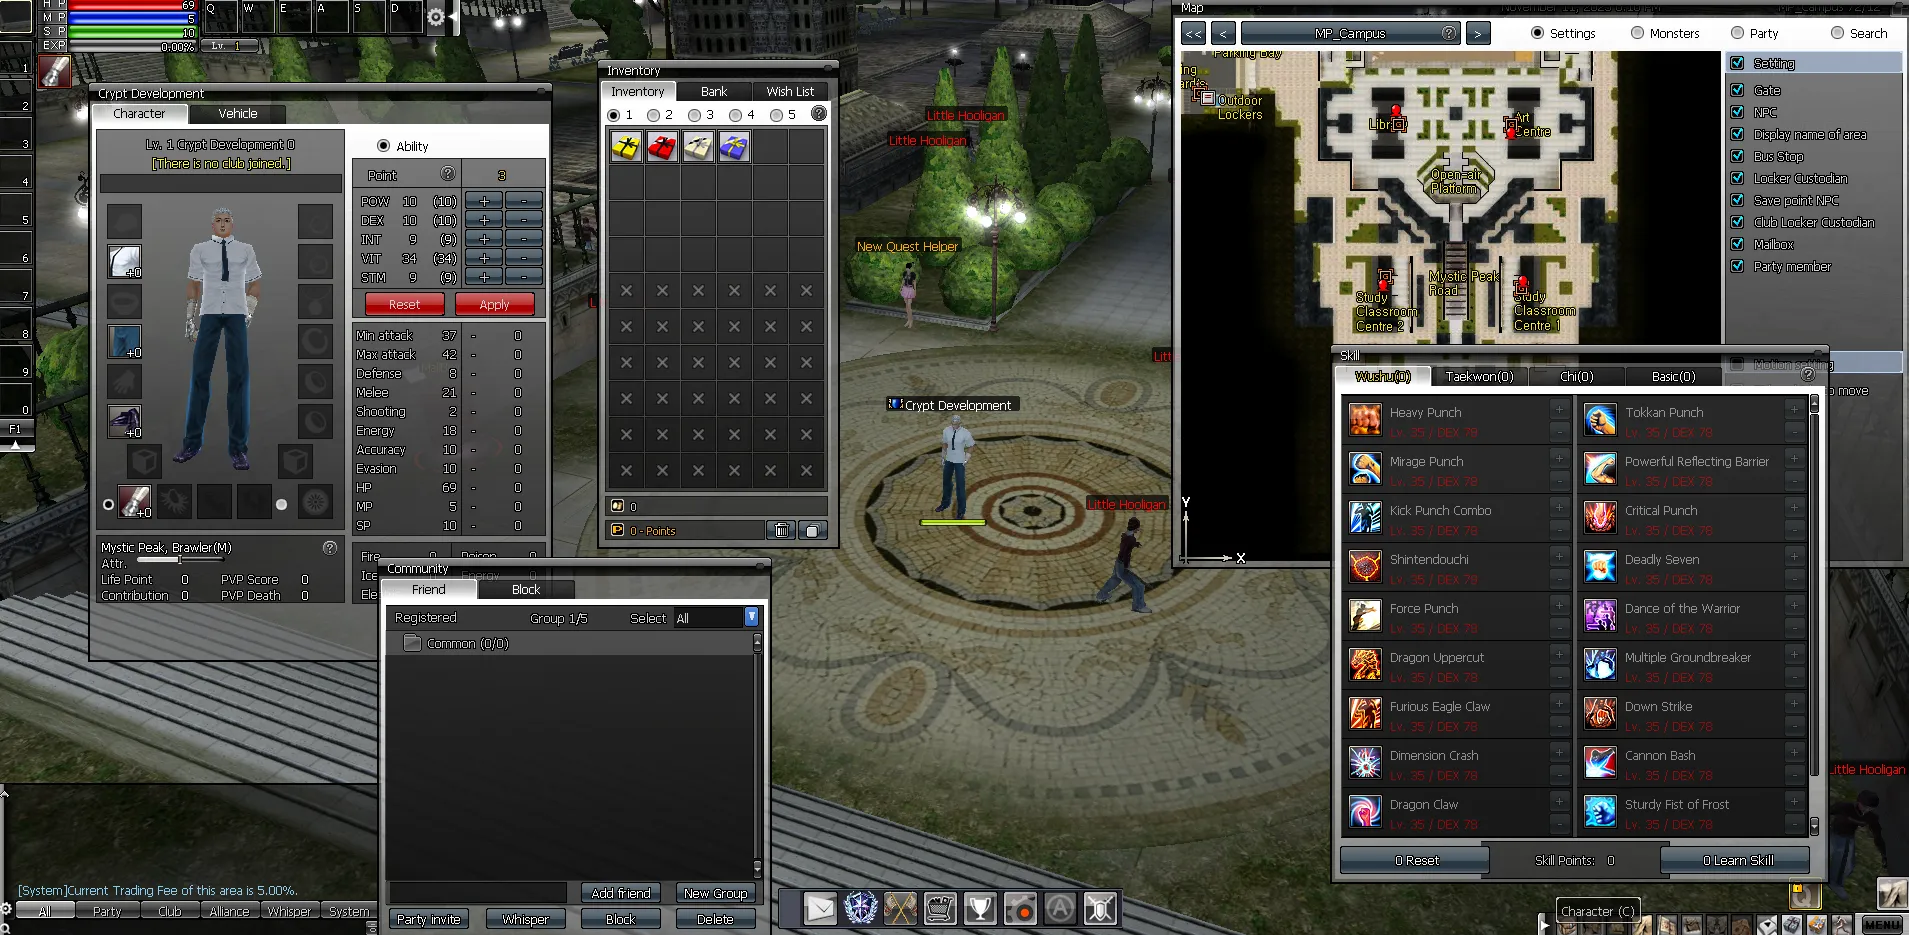Viewport: 1909px width, 935px height.
Task: Open the mail envelope icon
Action: 820,908
